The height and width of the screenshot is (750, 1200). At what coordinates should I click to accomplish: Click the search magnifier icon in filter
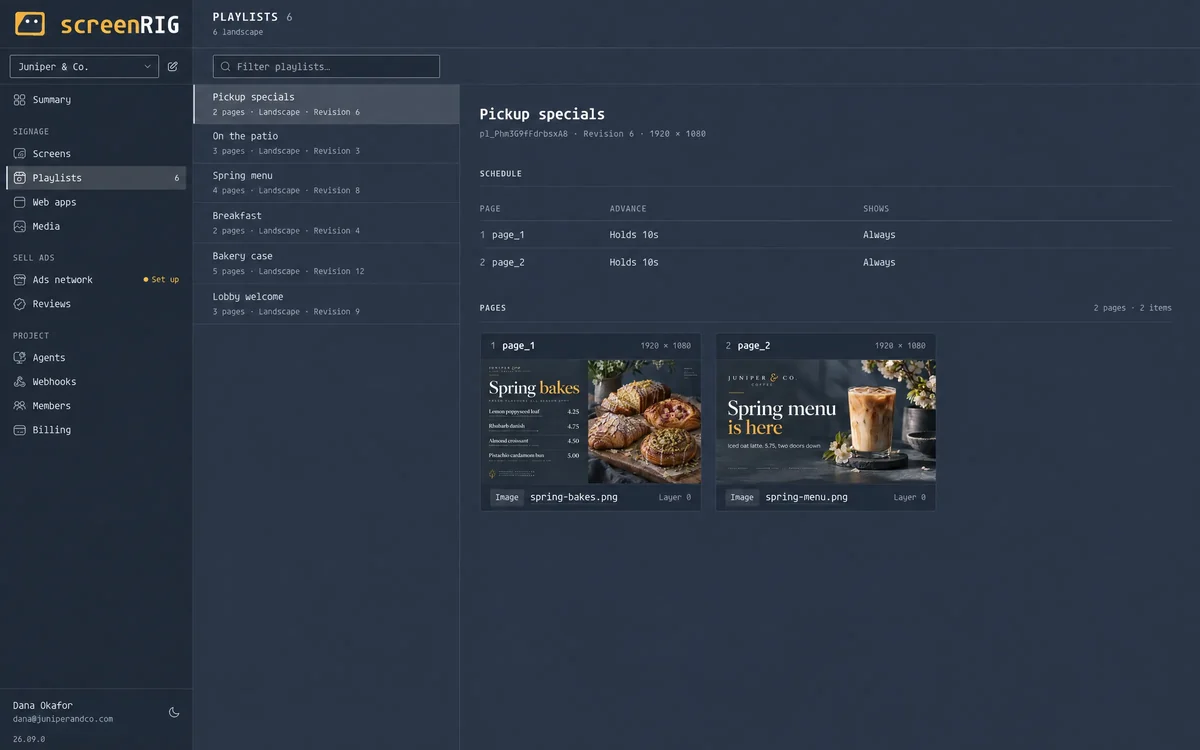click(225, 67)
